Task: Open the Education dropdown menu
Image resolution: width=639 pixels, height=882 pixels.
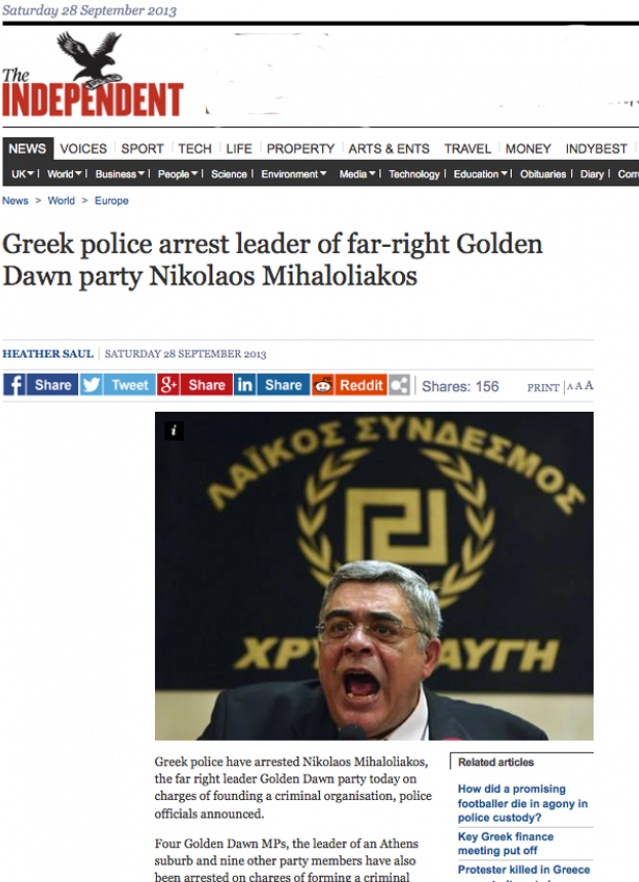Action: (480, 174)
